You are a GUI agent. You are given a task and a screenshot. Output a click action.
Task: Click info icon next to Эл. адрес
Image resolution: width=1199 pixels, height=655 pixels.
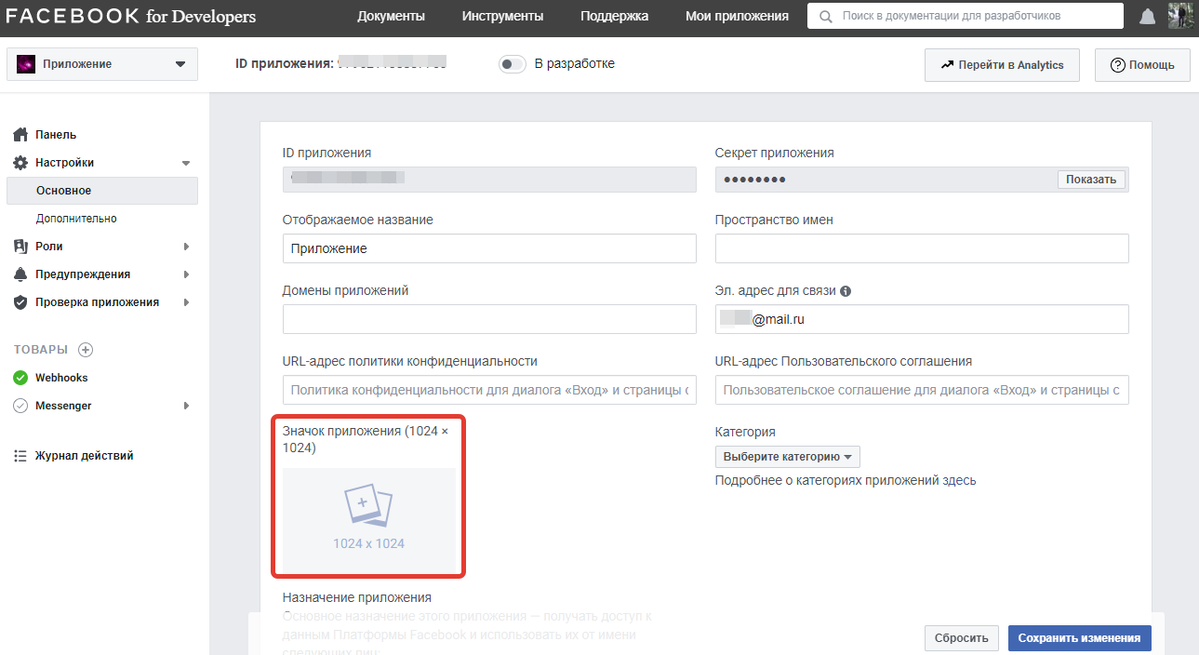click(845, 291)
